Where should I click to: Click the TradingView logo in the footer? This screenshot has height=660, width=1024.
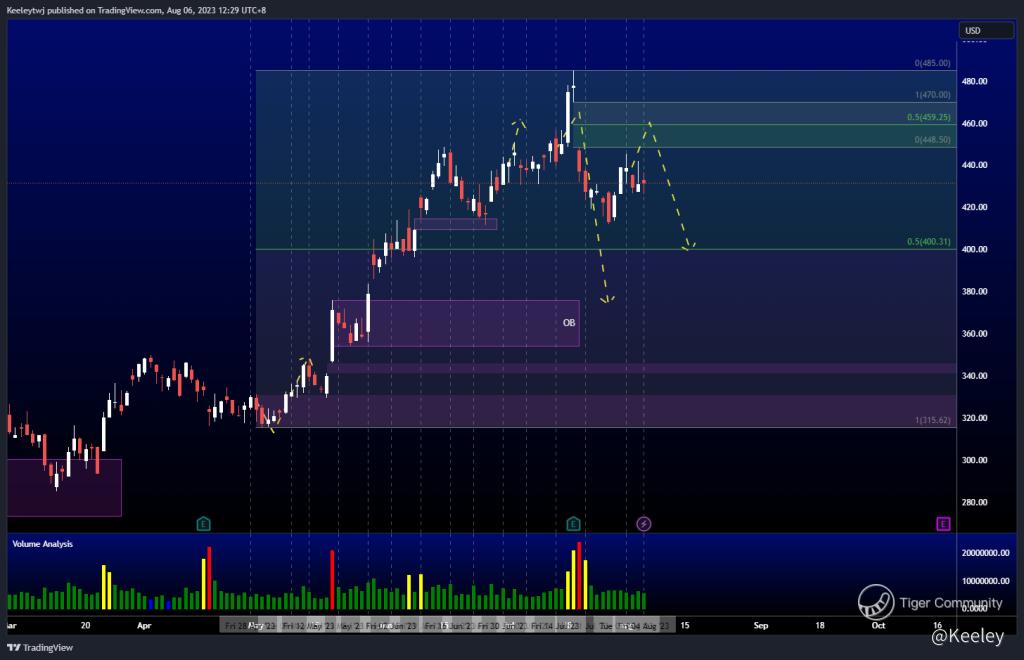coord(40,648)
